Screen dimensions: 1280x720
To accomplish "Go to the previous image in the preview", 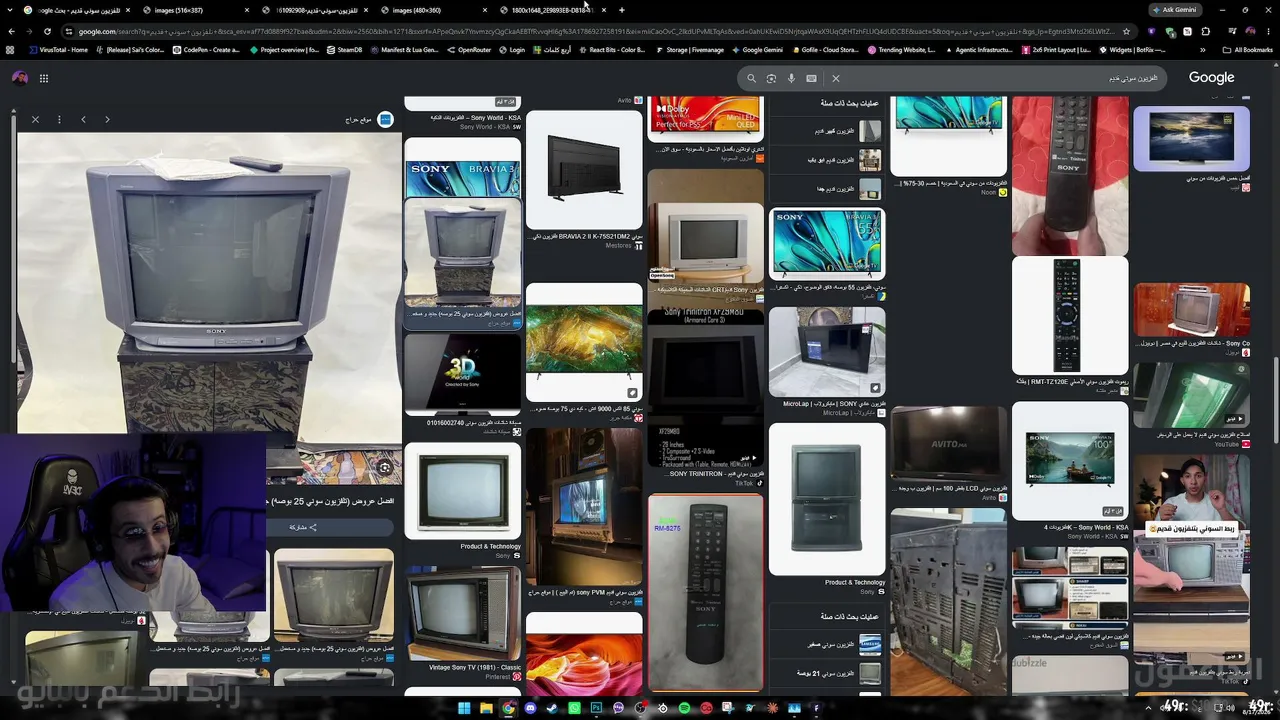I will coord(83,120).
